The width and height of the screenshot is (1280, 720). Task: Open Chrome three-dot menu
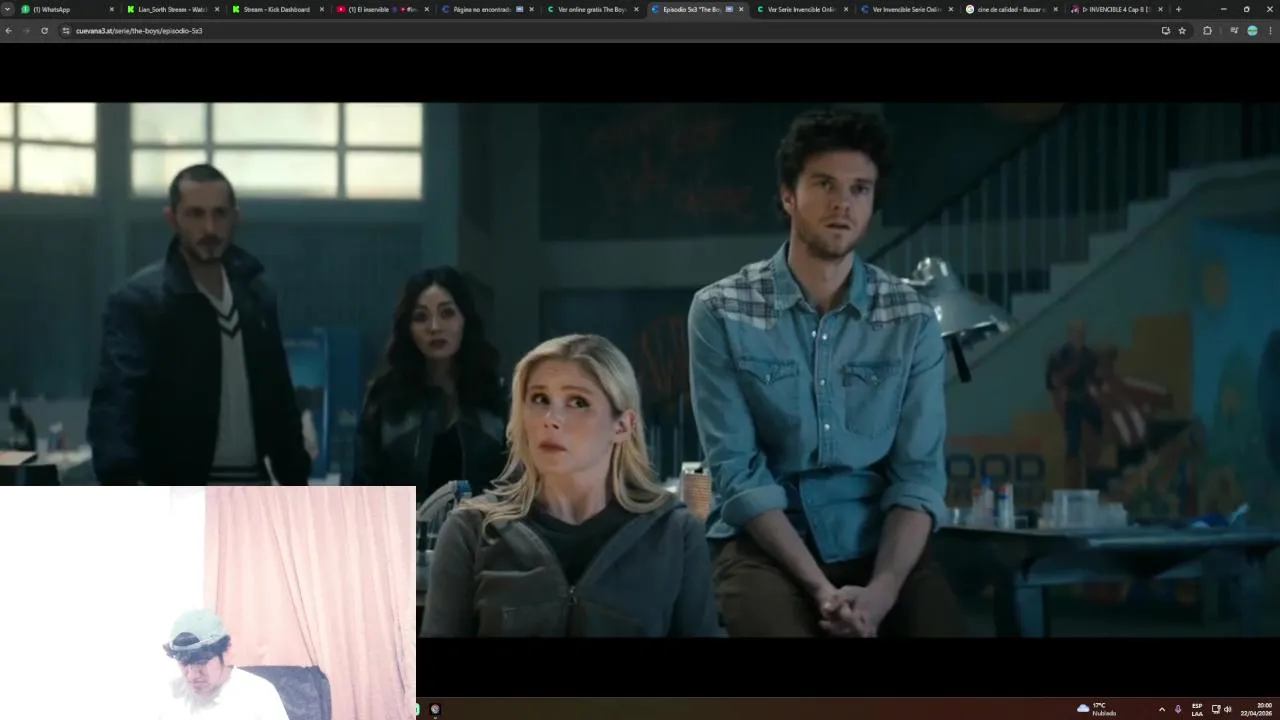(1270, 31)
